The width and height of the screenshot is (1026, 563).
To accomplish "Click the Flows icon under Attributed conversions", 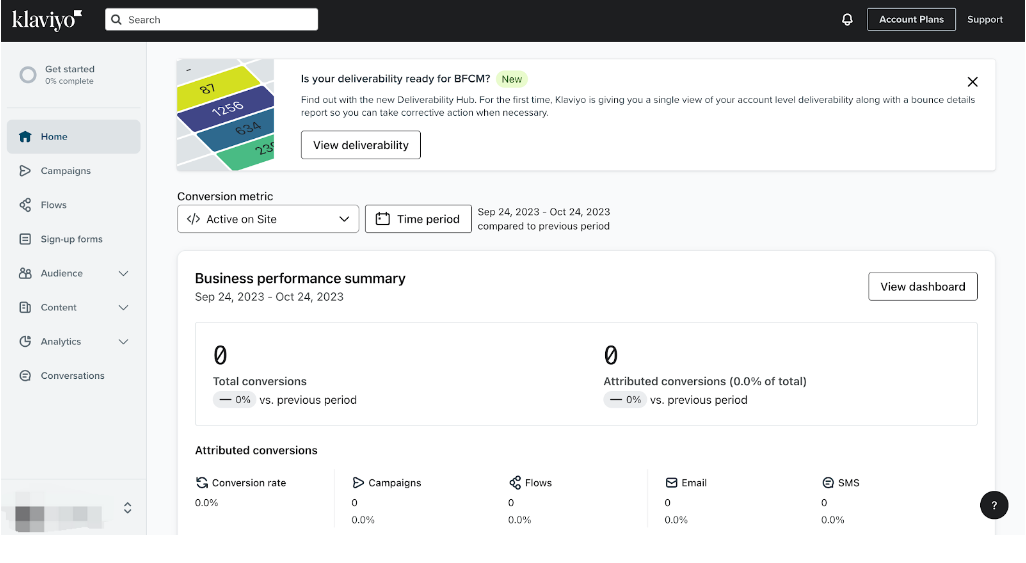I will (x=515, y=482).
